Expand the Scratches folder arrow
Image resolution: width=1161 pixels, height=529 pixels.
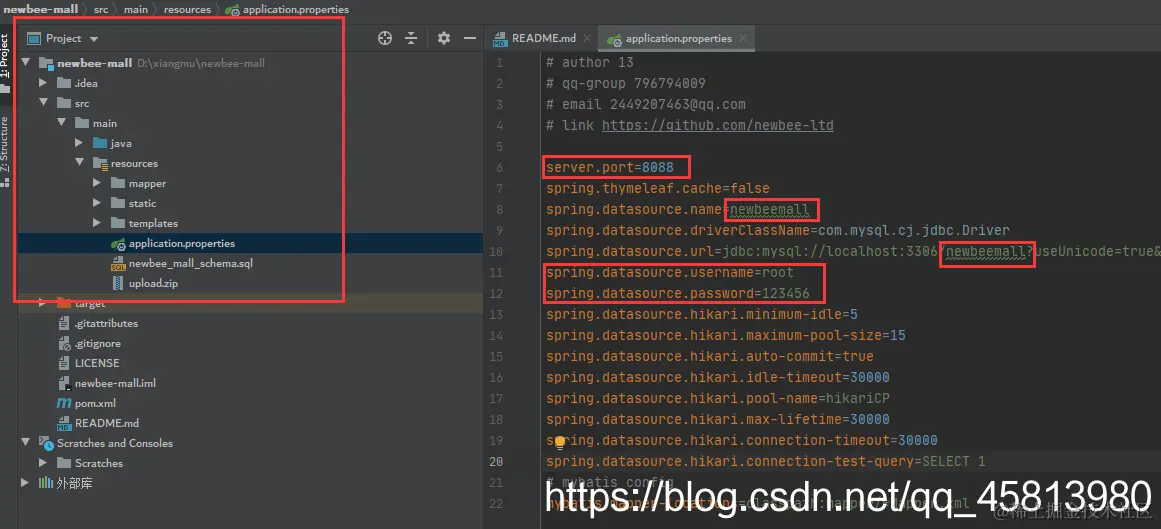44,463
